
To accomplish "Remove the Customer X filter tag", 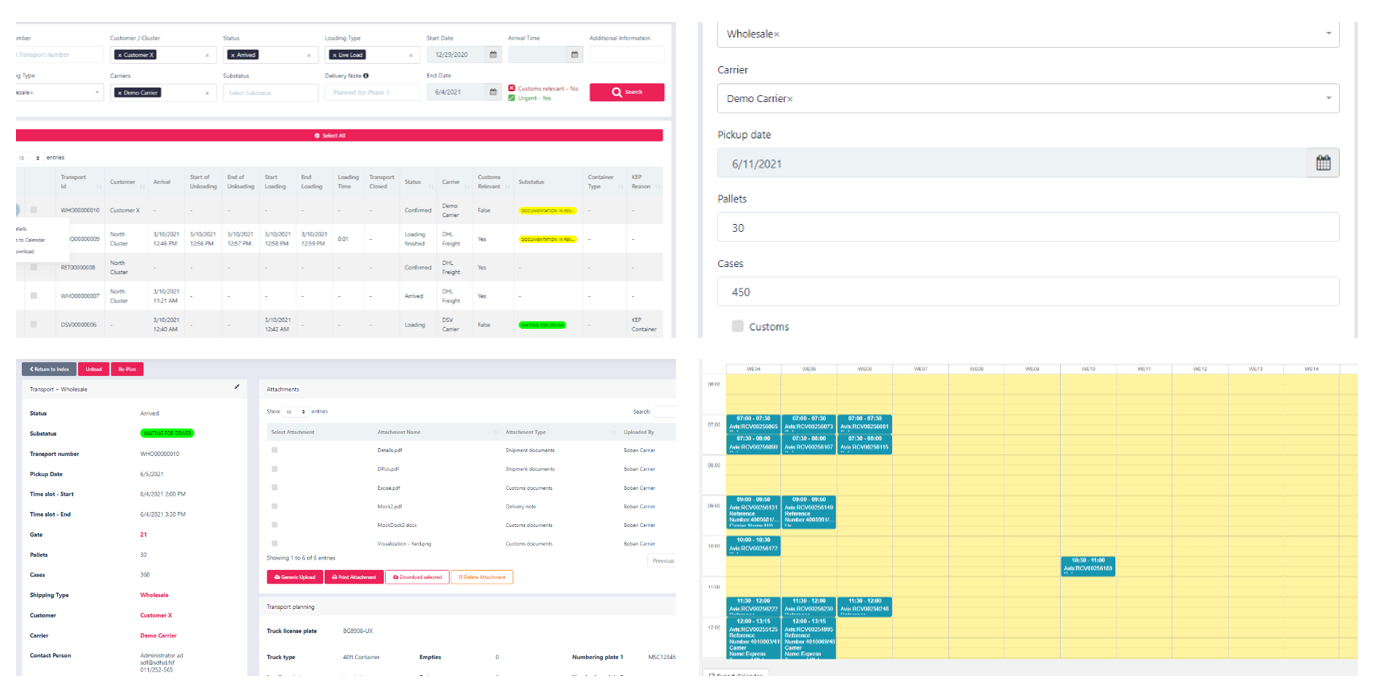I will tap(119, 55).
